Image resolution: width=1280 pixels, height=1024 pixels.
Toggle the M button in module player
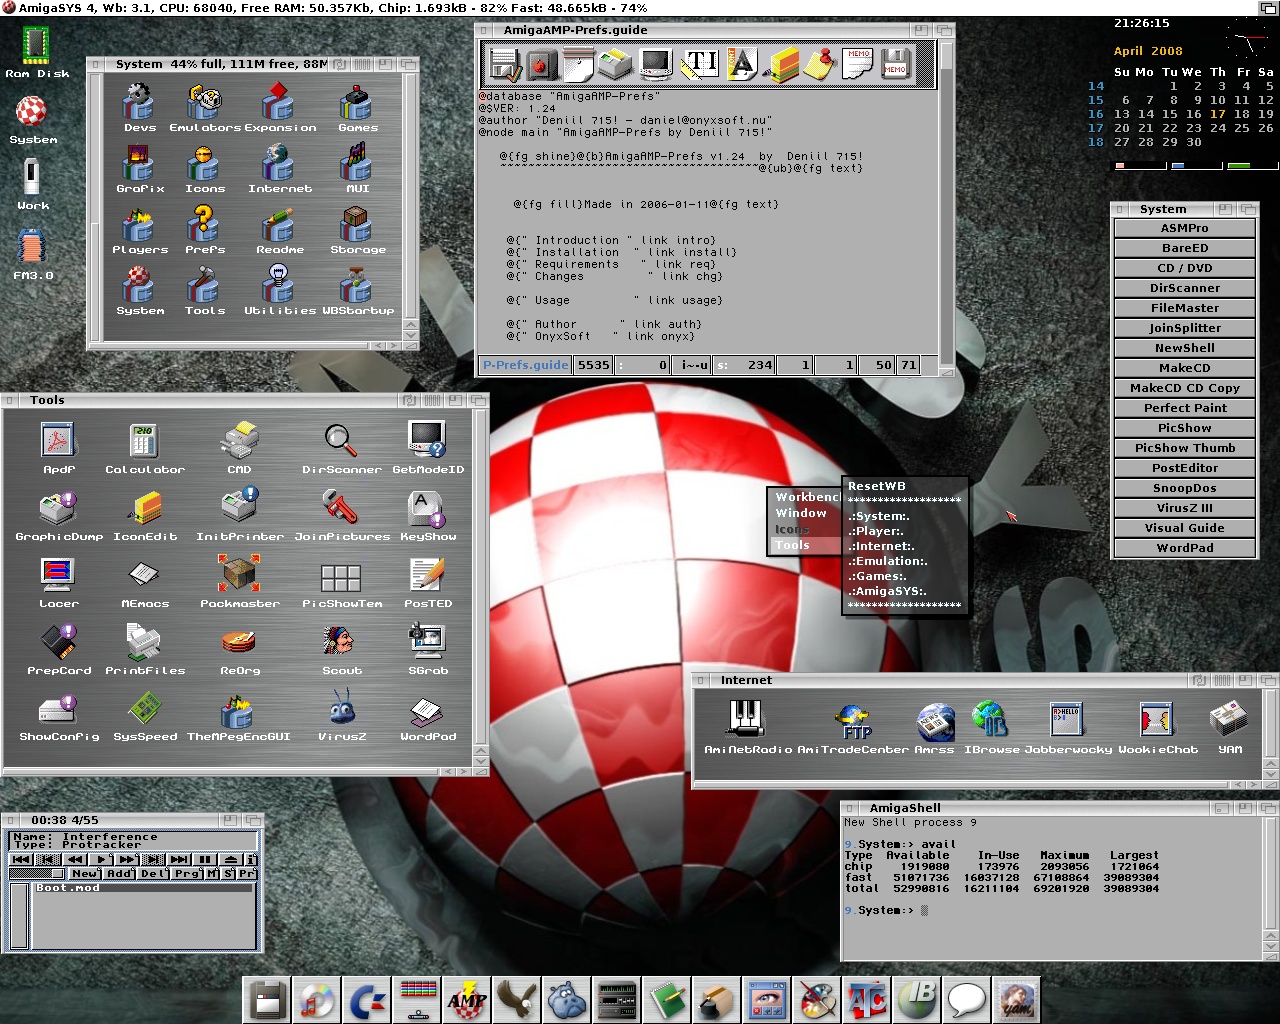[x=212, y=874]
